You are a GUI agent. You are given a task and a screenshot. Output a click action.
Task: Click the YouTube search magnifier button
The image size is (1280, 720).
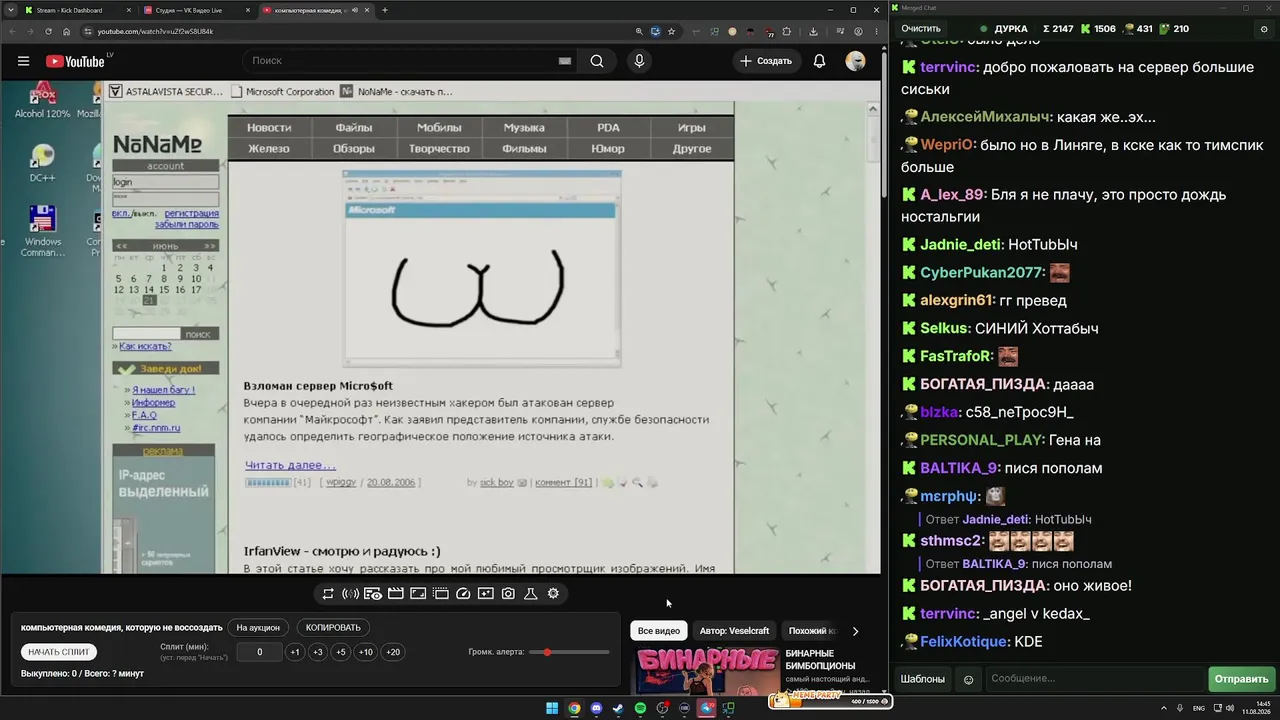click(x=597, y=61)
